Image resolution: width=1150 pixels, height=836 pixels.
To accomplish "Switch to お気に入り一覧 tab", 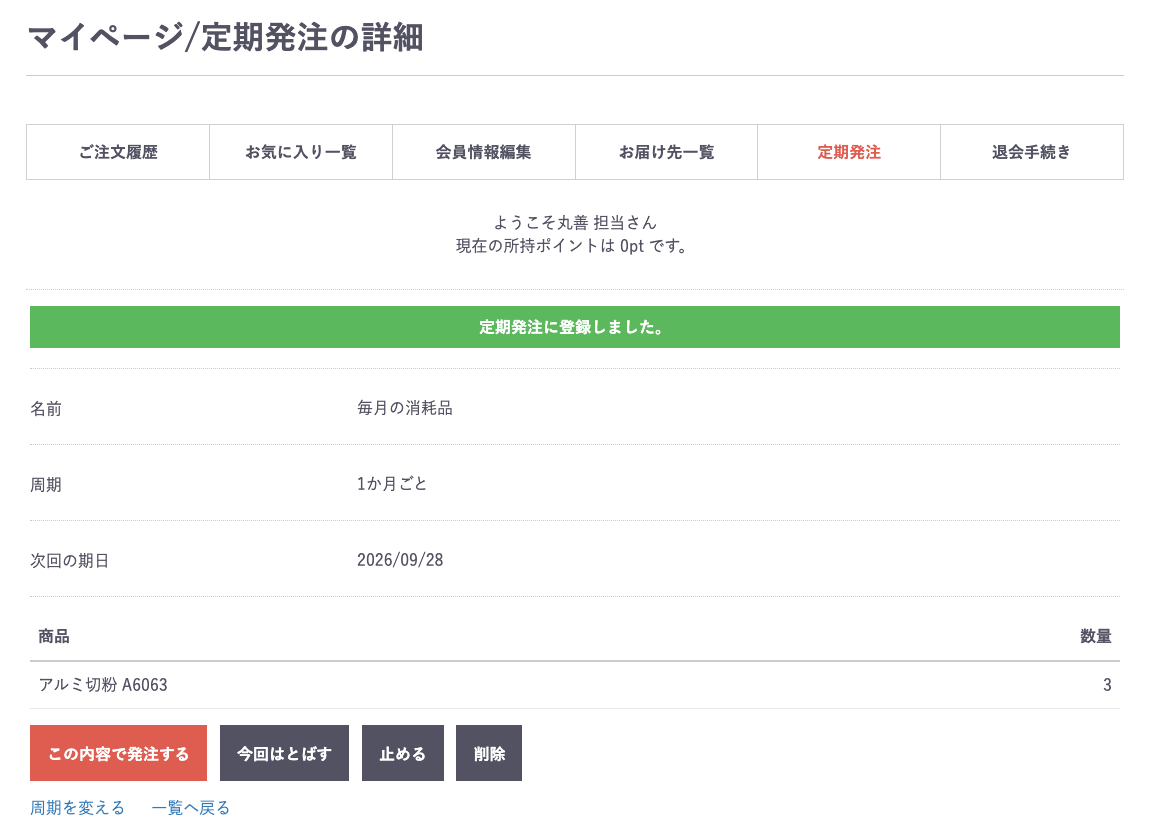I will 301,152.
